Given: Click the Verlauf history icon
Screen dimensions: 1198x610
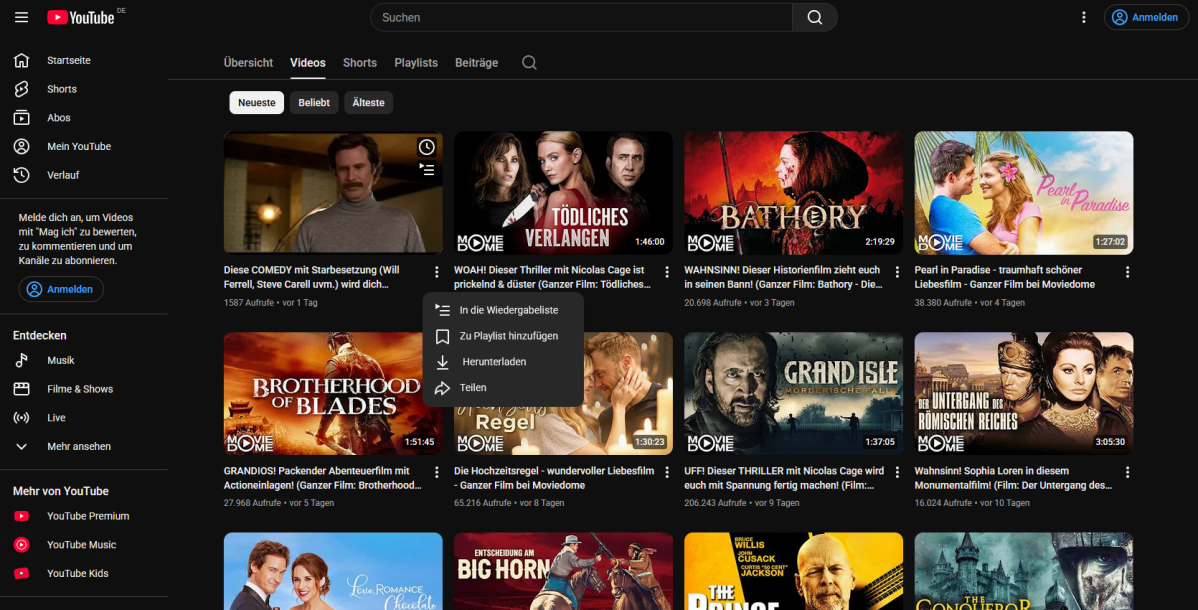Looking at the screenshot, I should [x=21, y=175].
